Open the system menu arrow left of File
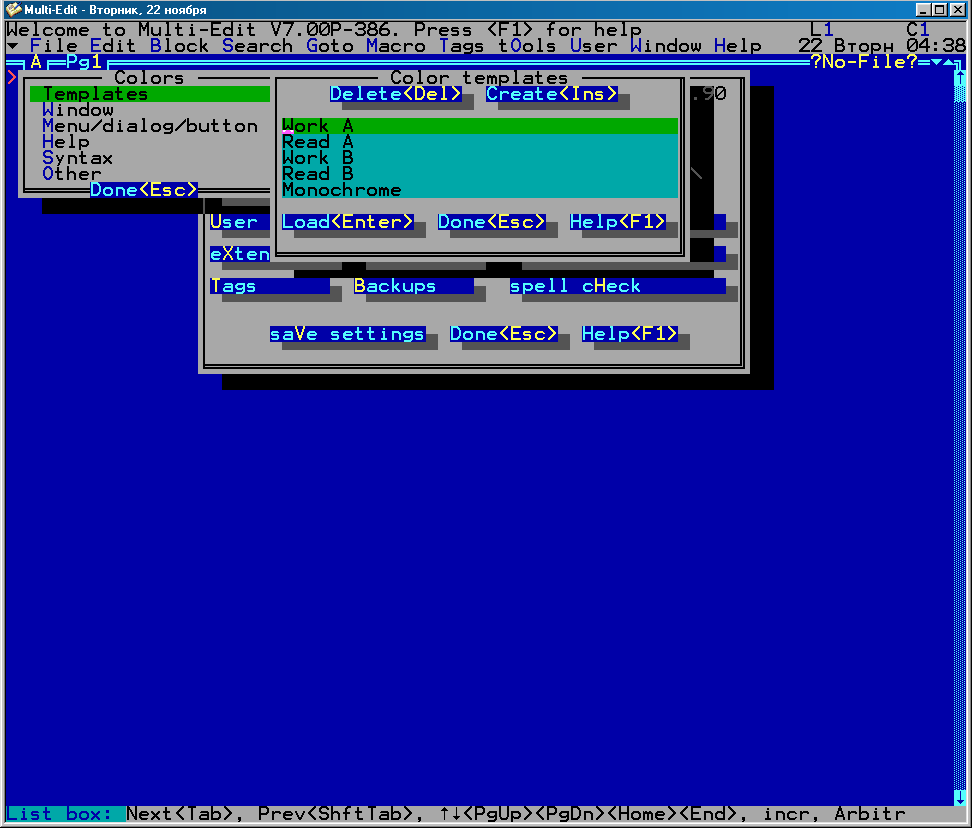This screenshot has width=972, height=828. [12, 46]
